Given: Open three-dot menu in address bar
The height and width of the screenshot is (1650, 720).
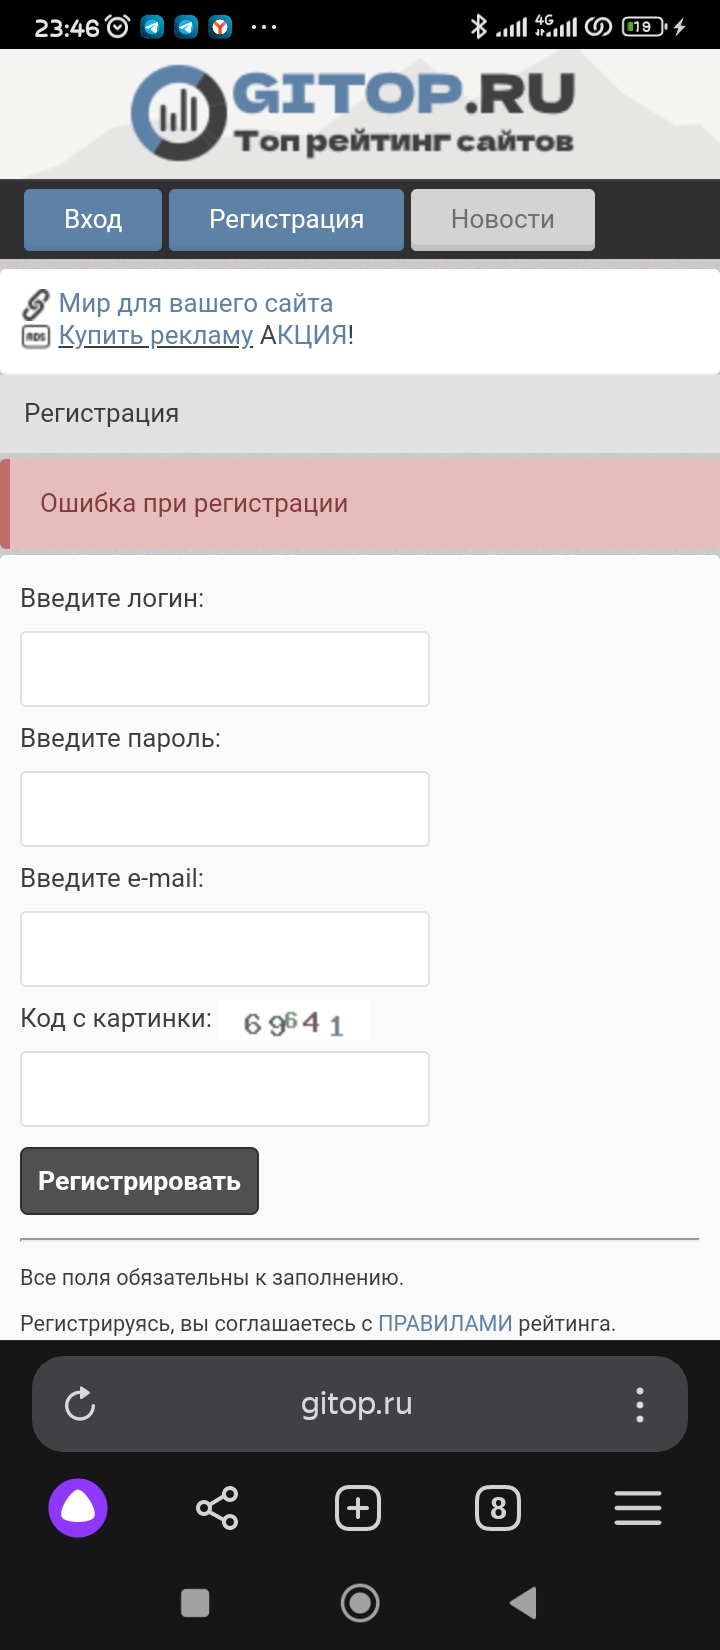Looking at the screenshot, I should [640, 1404].
